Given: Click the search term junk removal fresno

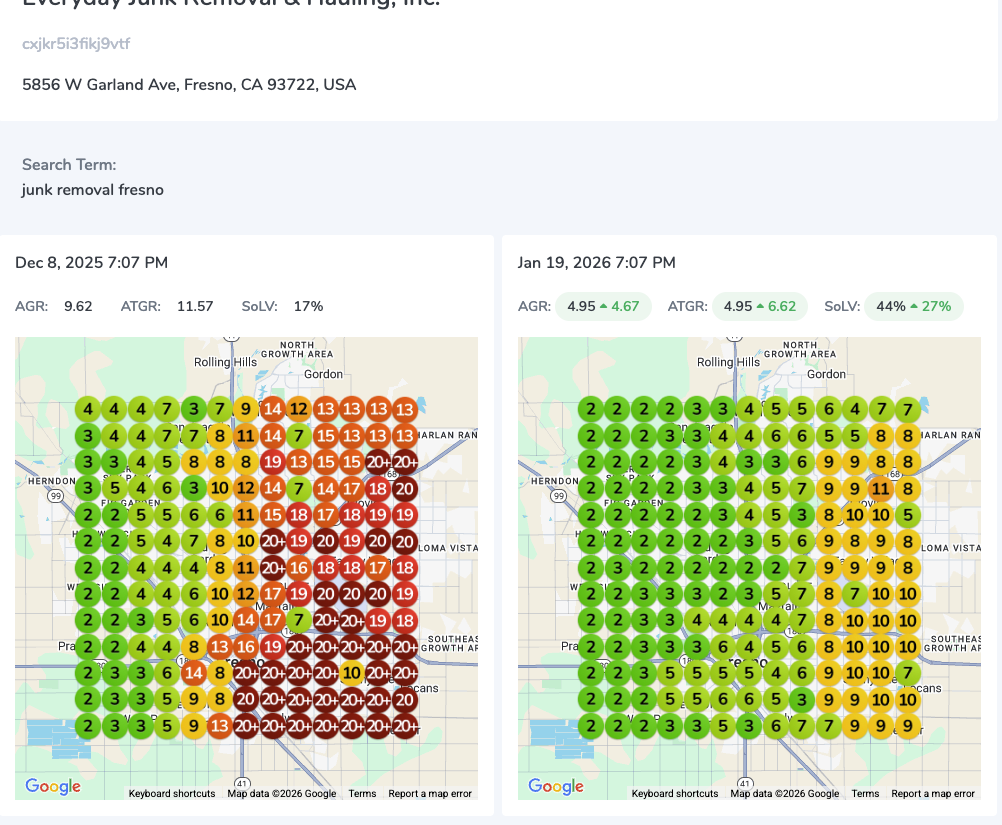Looking at the screenshot, I should (92, 189).
